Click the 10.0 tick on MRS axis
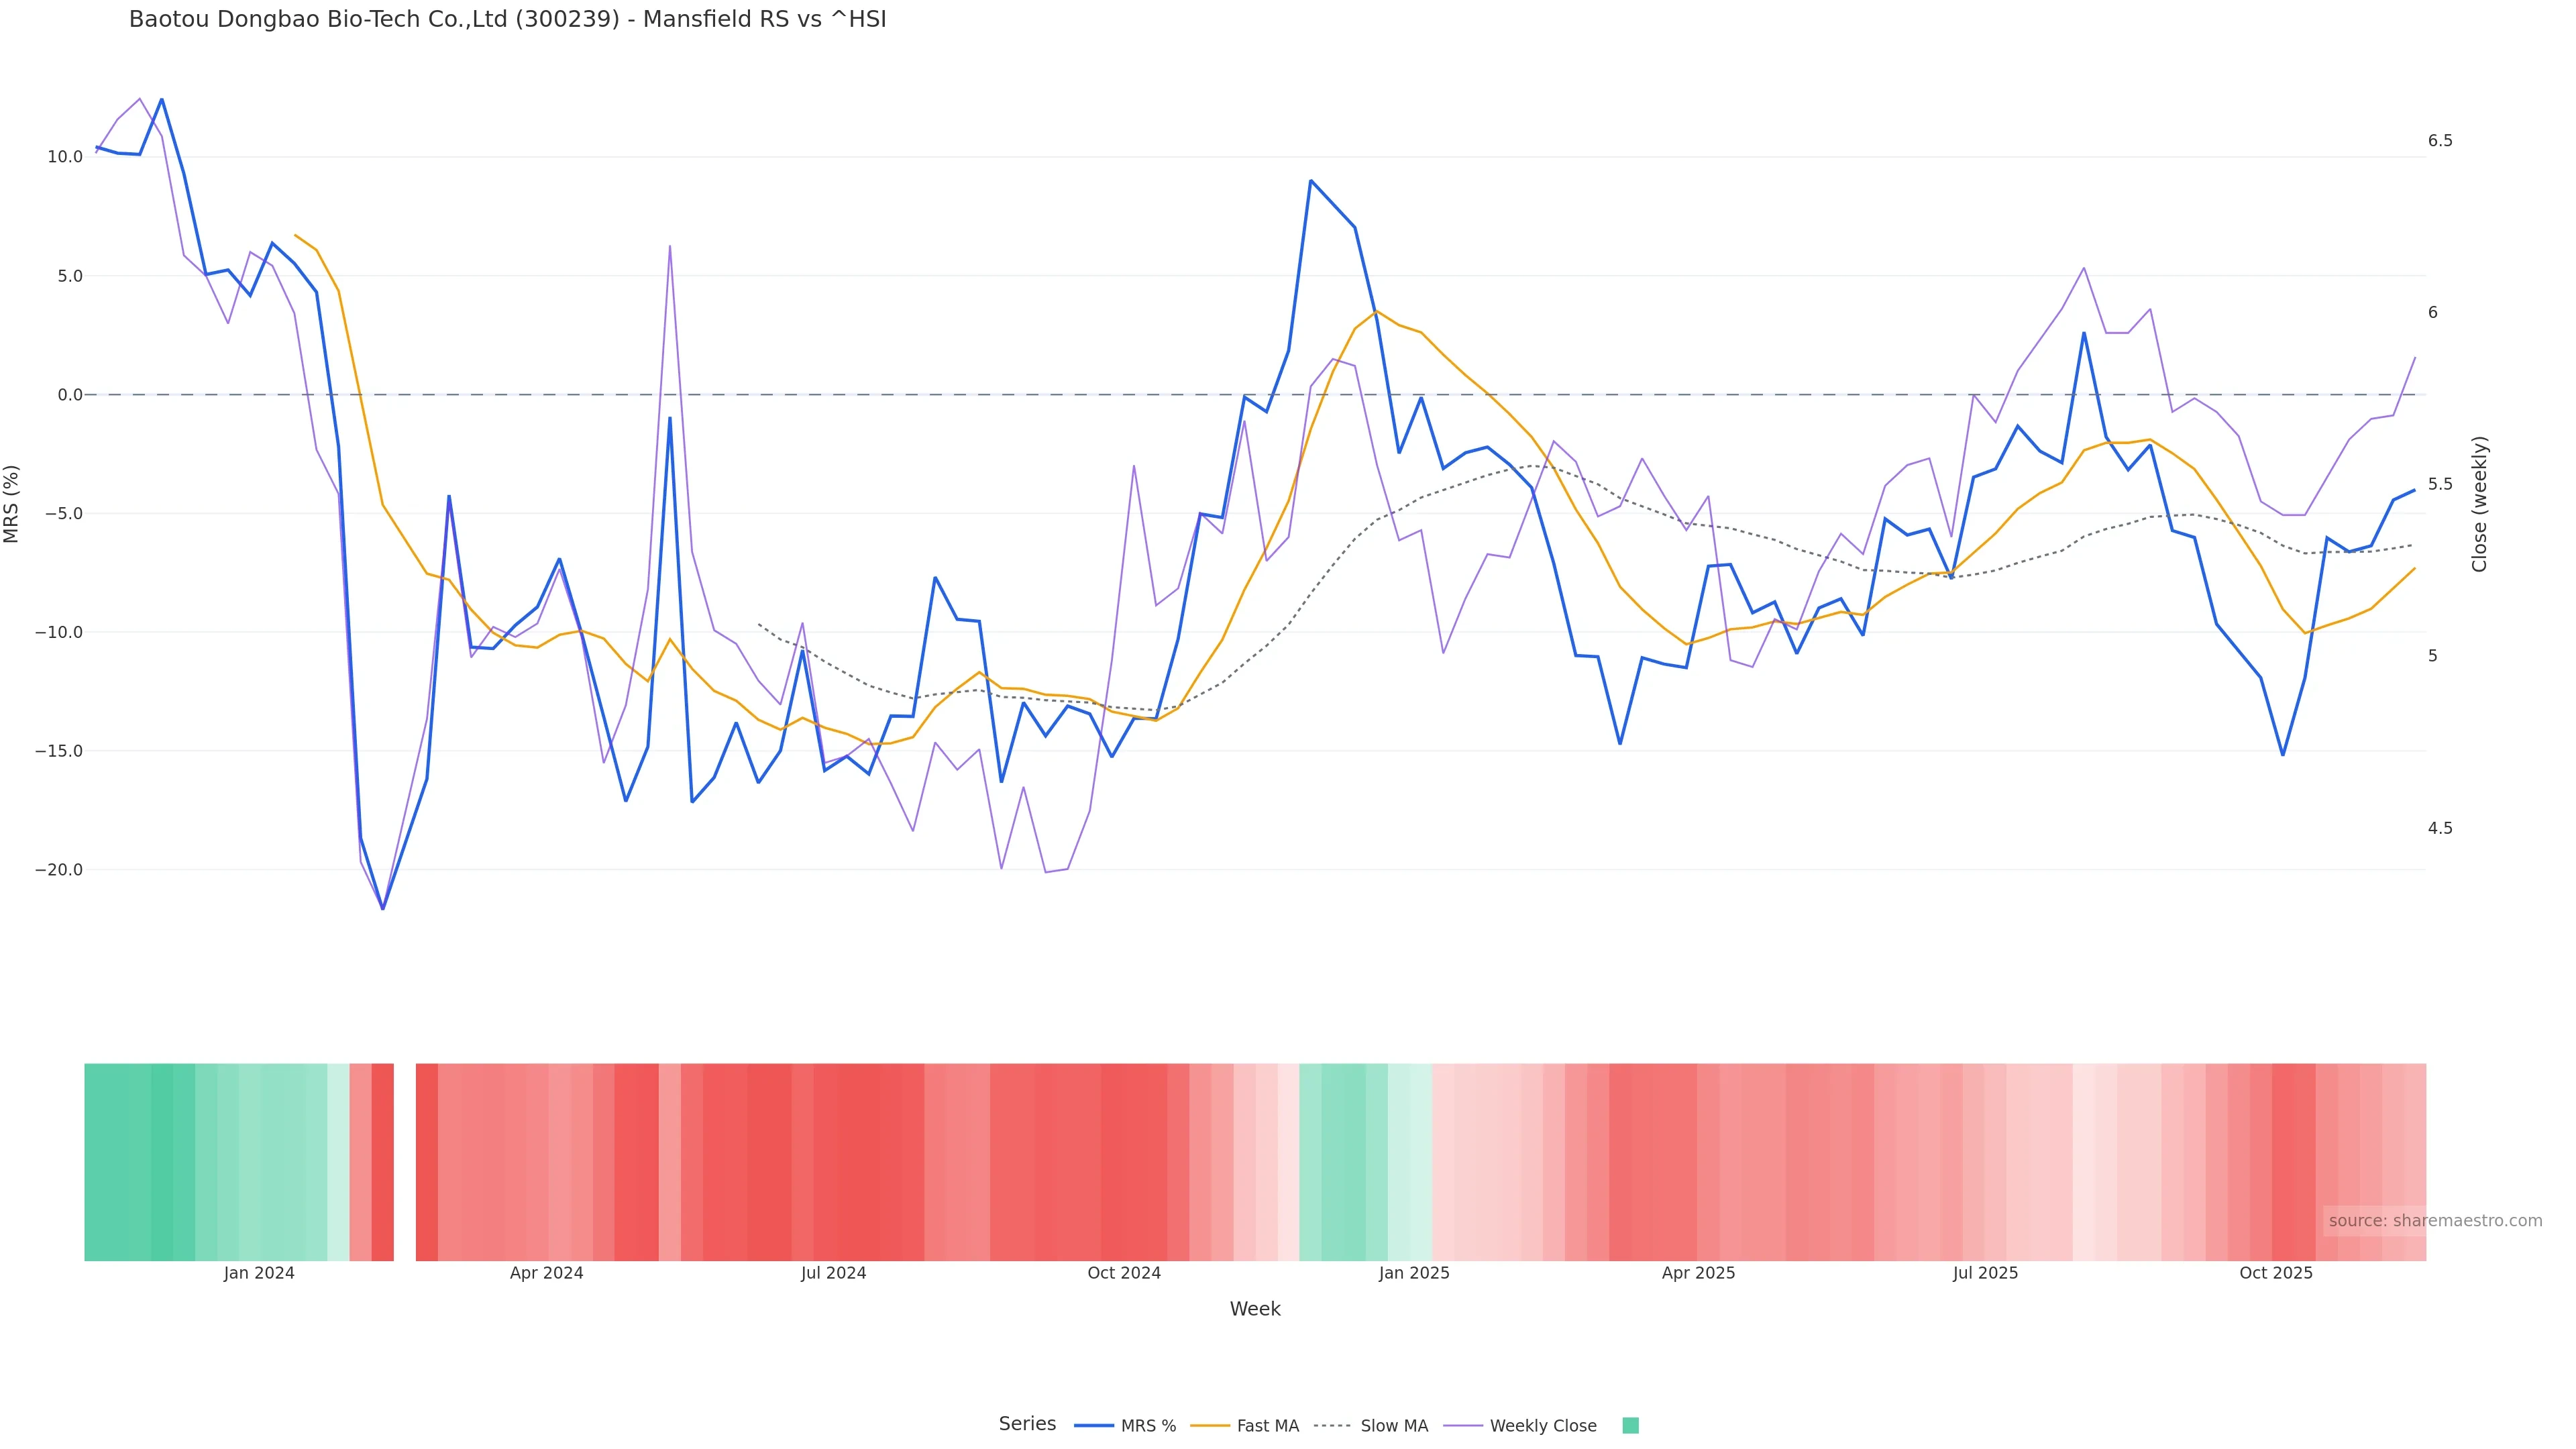This screenshot has width=2576, height=1449. pos(65,157)
